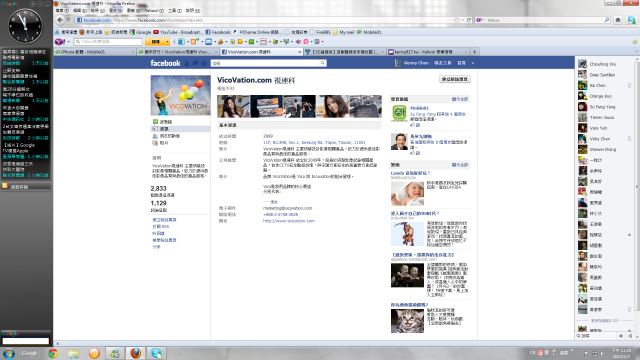Screen dimensions: 640x360
Task: Open the new tab plus button
Action: (474, 52)
